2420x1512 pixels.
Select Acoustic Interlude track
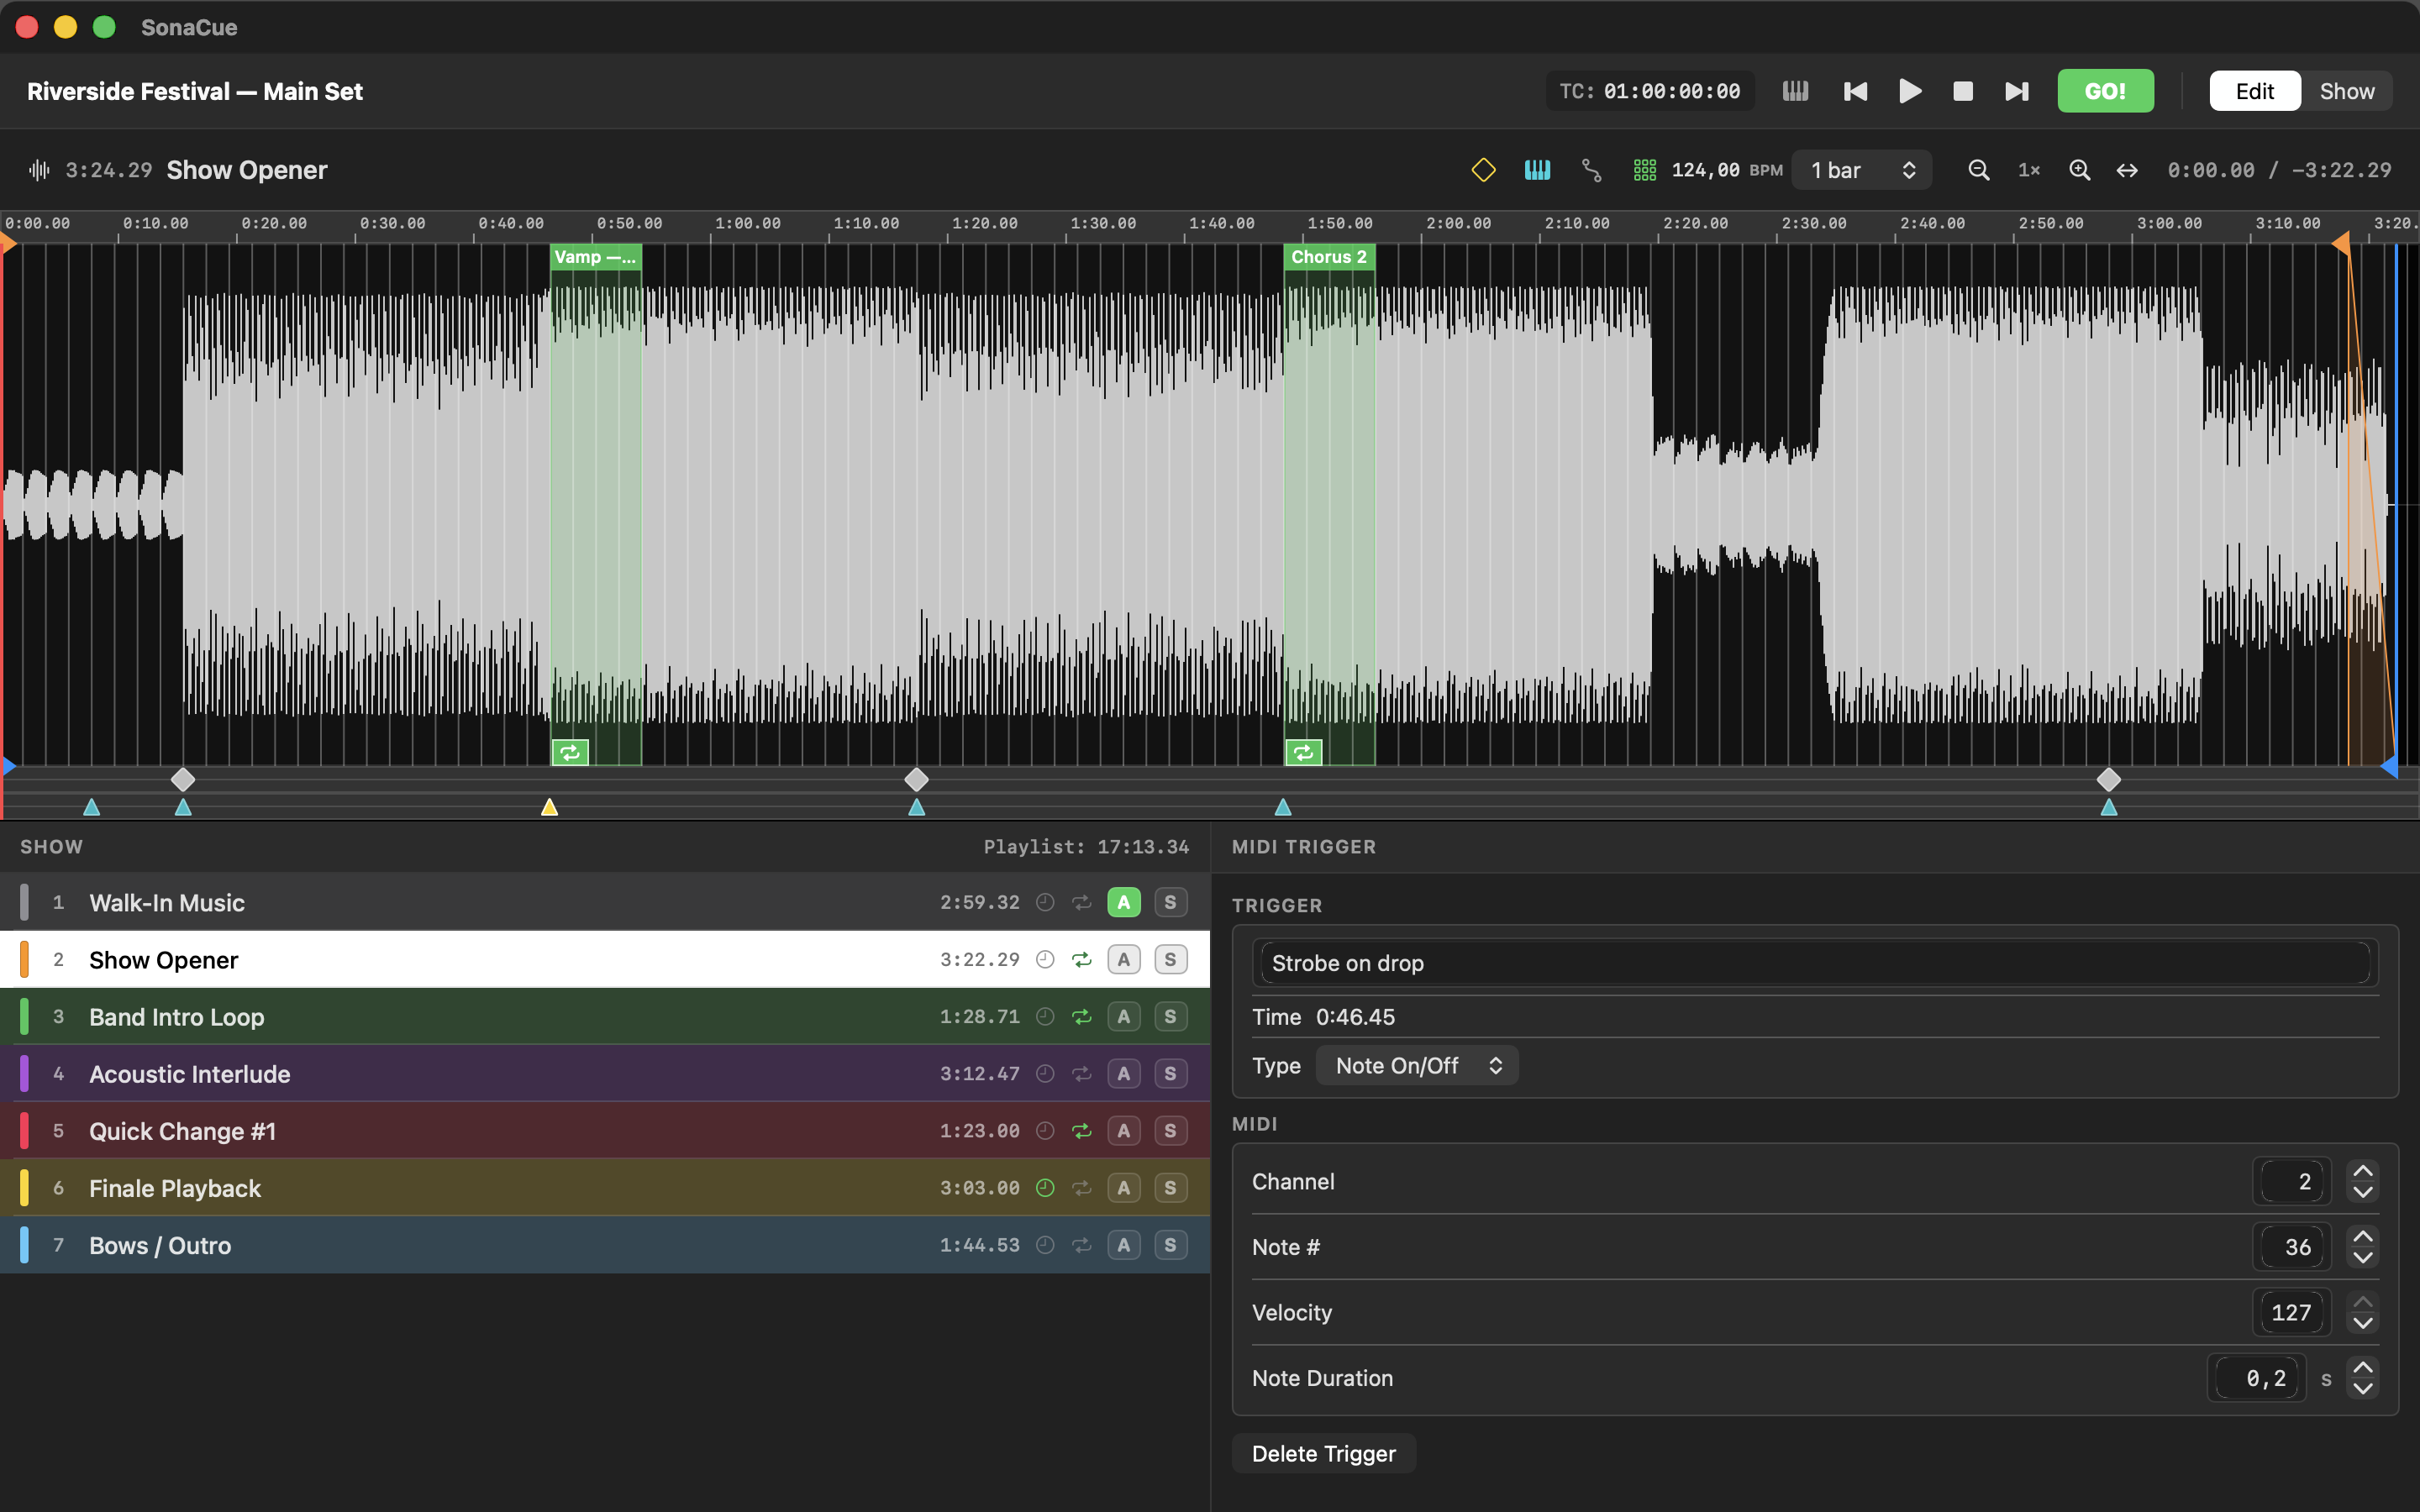point(605,1074)
